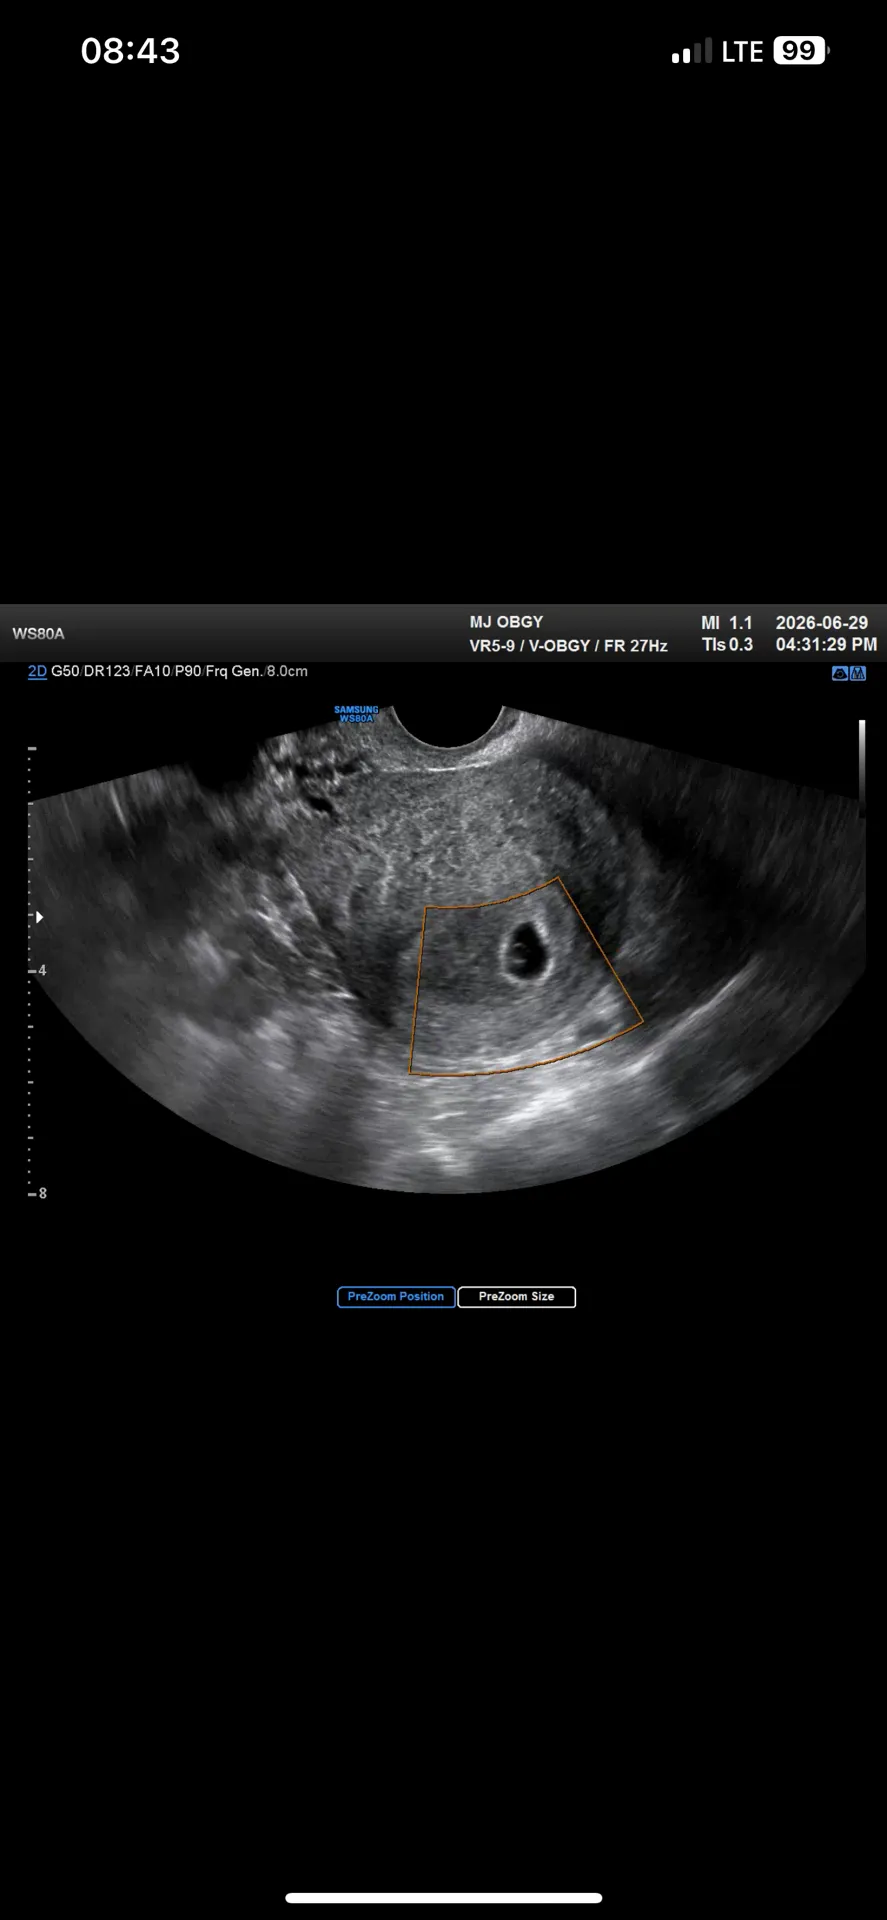Click the image rotate icon
887x1920 pixels.
click(x=840, y=673)
